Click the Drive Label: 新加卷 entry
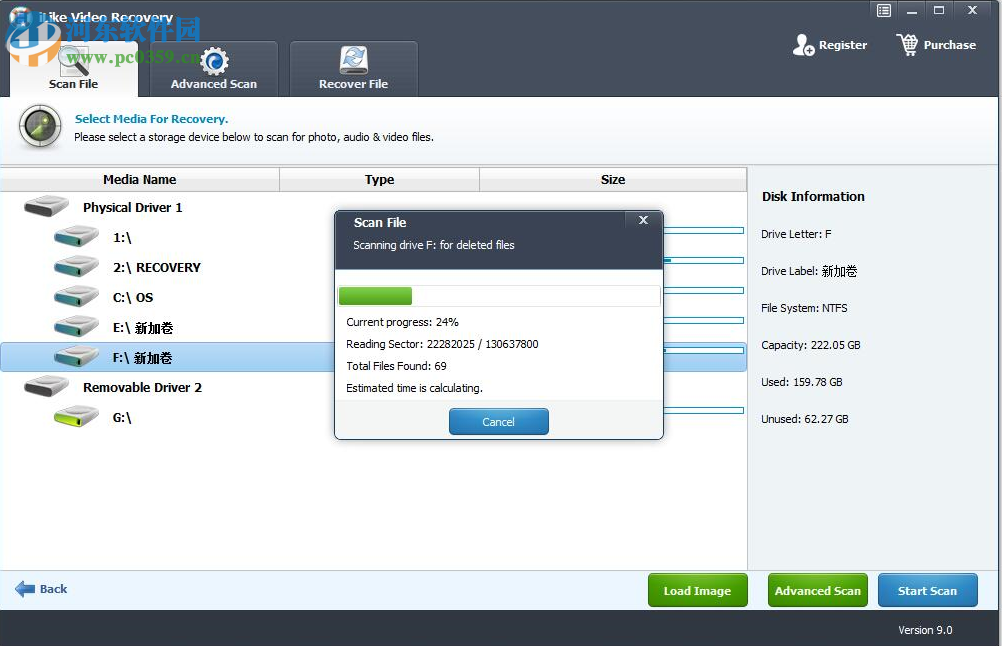Image resolution: width=1002 pixels, height=646 pixels. (809, 271)
